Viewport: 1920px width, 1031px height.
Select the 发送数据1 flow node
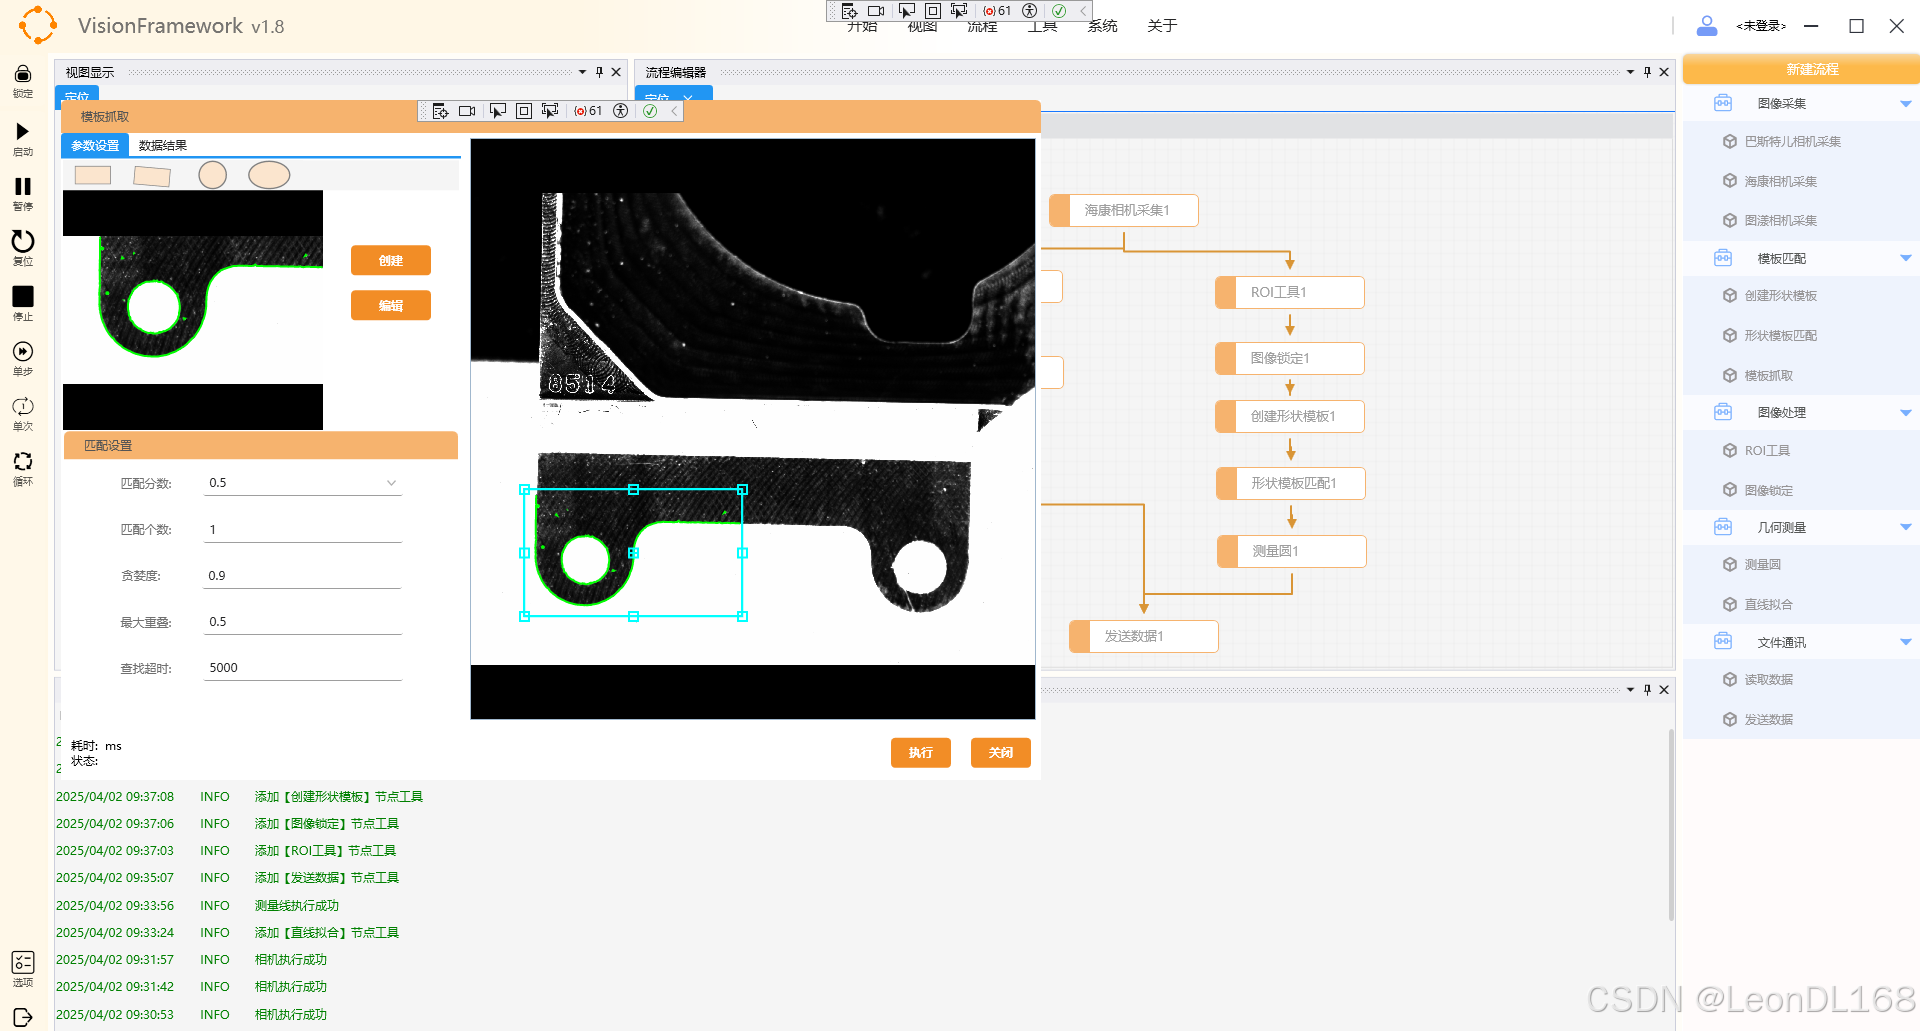pyautogui.click(x=1144, y=636)
